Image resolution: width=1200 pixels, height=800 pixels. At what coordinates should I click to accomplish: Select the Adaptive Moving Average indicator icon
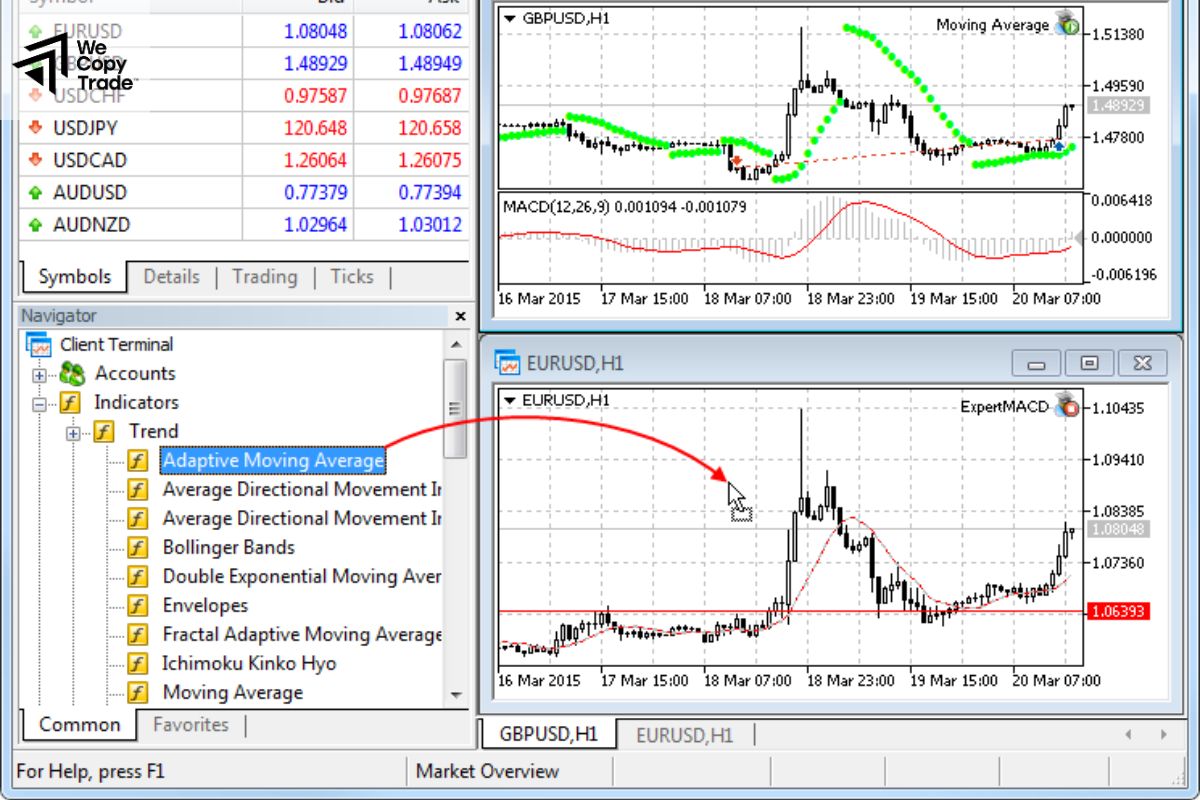pos(136,461)
